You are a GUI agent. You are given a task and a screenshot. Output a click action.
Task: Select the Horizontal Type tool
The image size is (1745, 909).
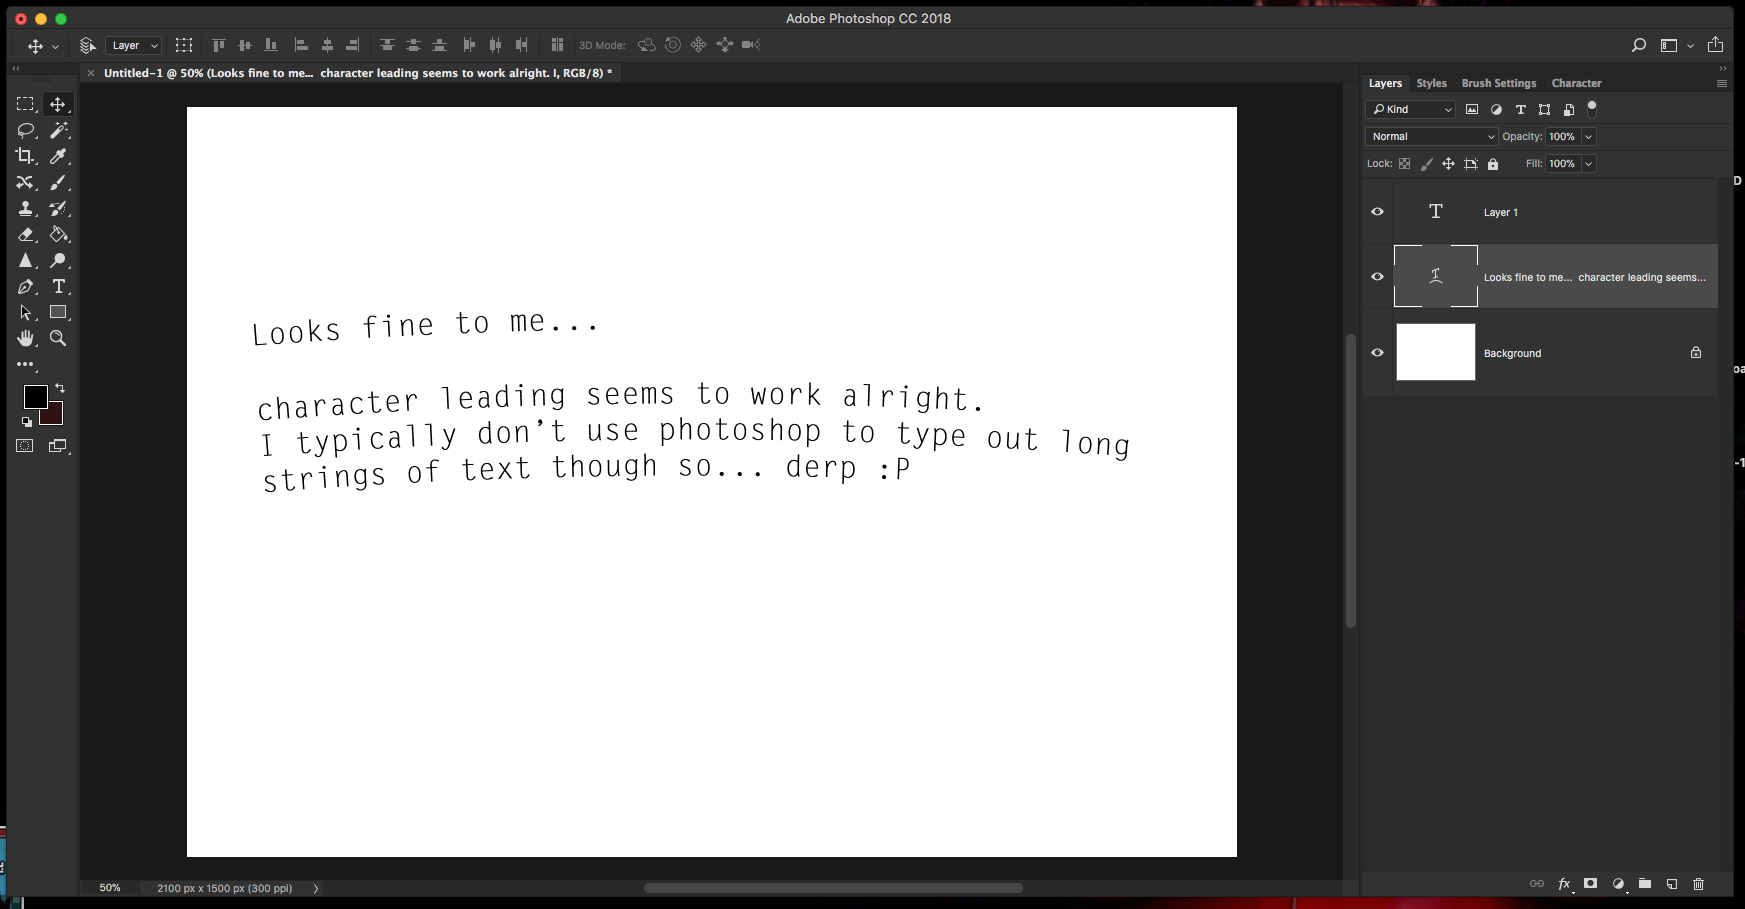pyautogui.click(x=59, y=287)
